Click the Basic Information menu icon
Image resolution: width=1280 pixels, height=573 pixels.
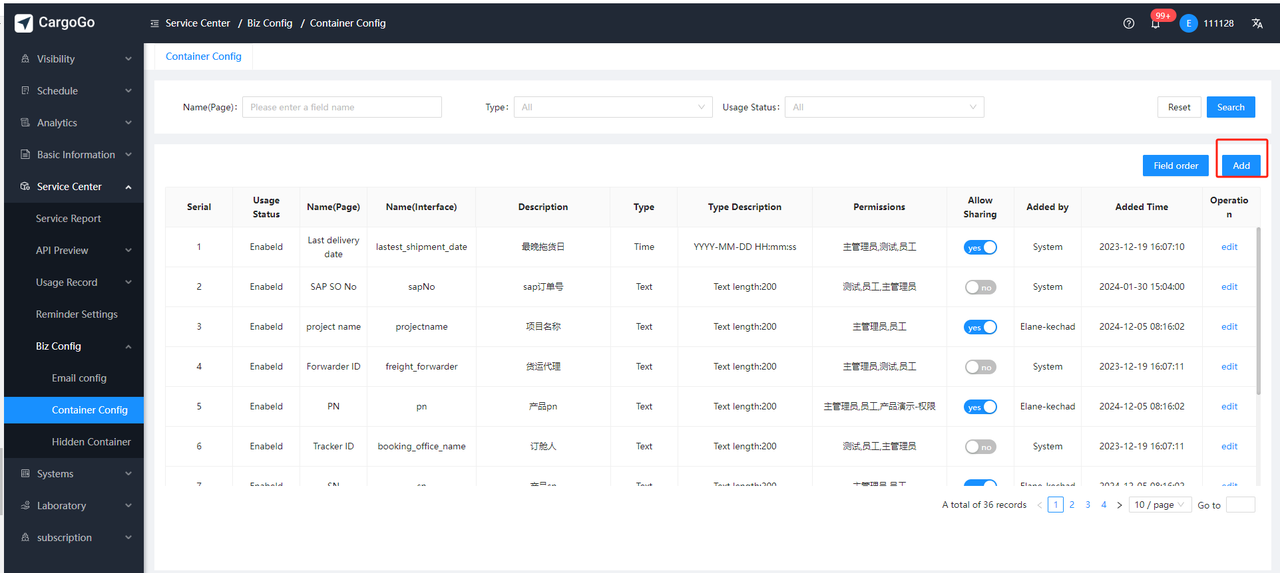pyautogui.click(x=26, y=155)
